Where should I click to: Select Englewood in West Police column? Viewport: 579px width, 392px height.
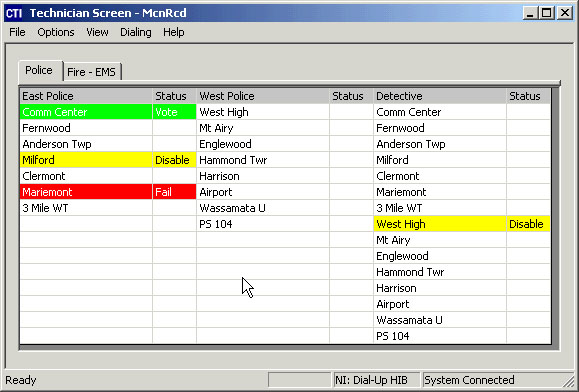[263, 144]
